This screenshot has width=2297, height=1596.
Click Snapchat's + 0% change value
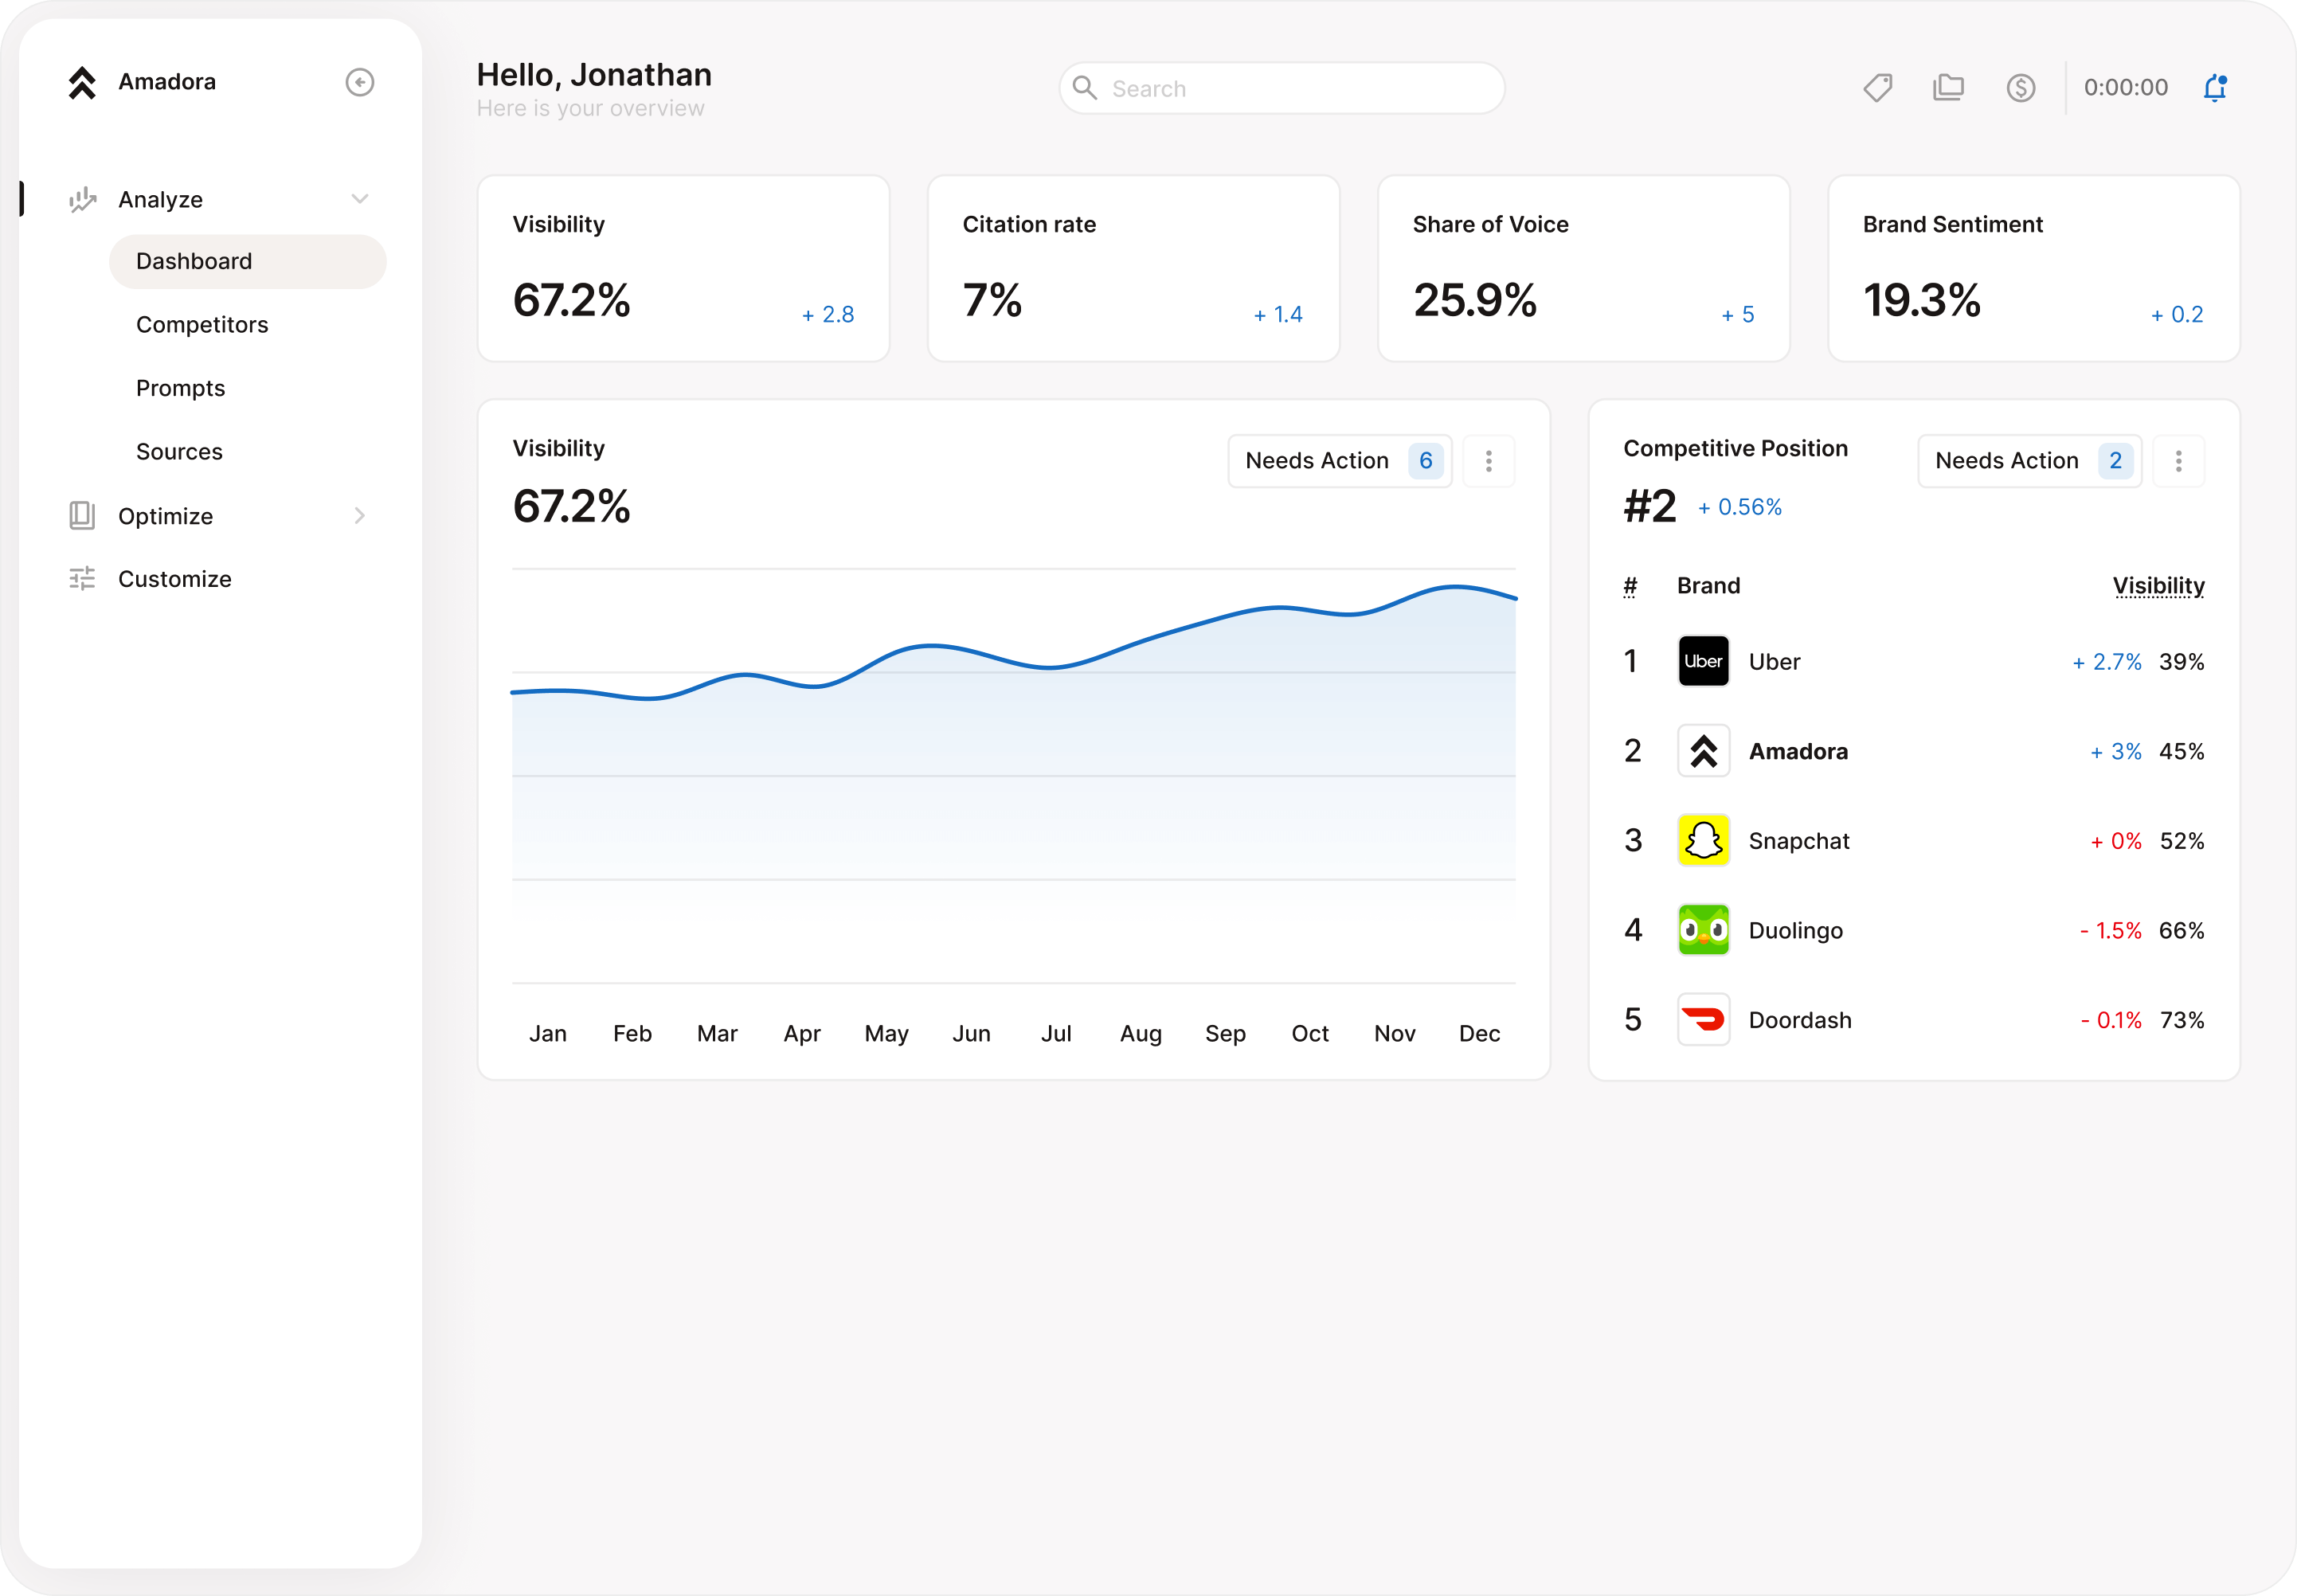point(2116,842)
